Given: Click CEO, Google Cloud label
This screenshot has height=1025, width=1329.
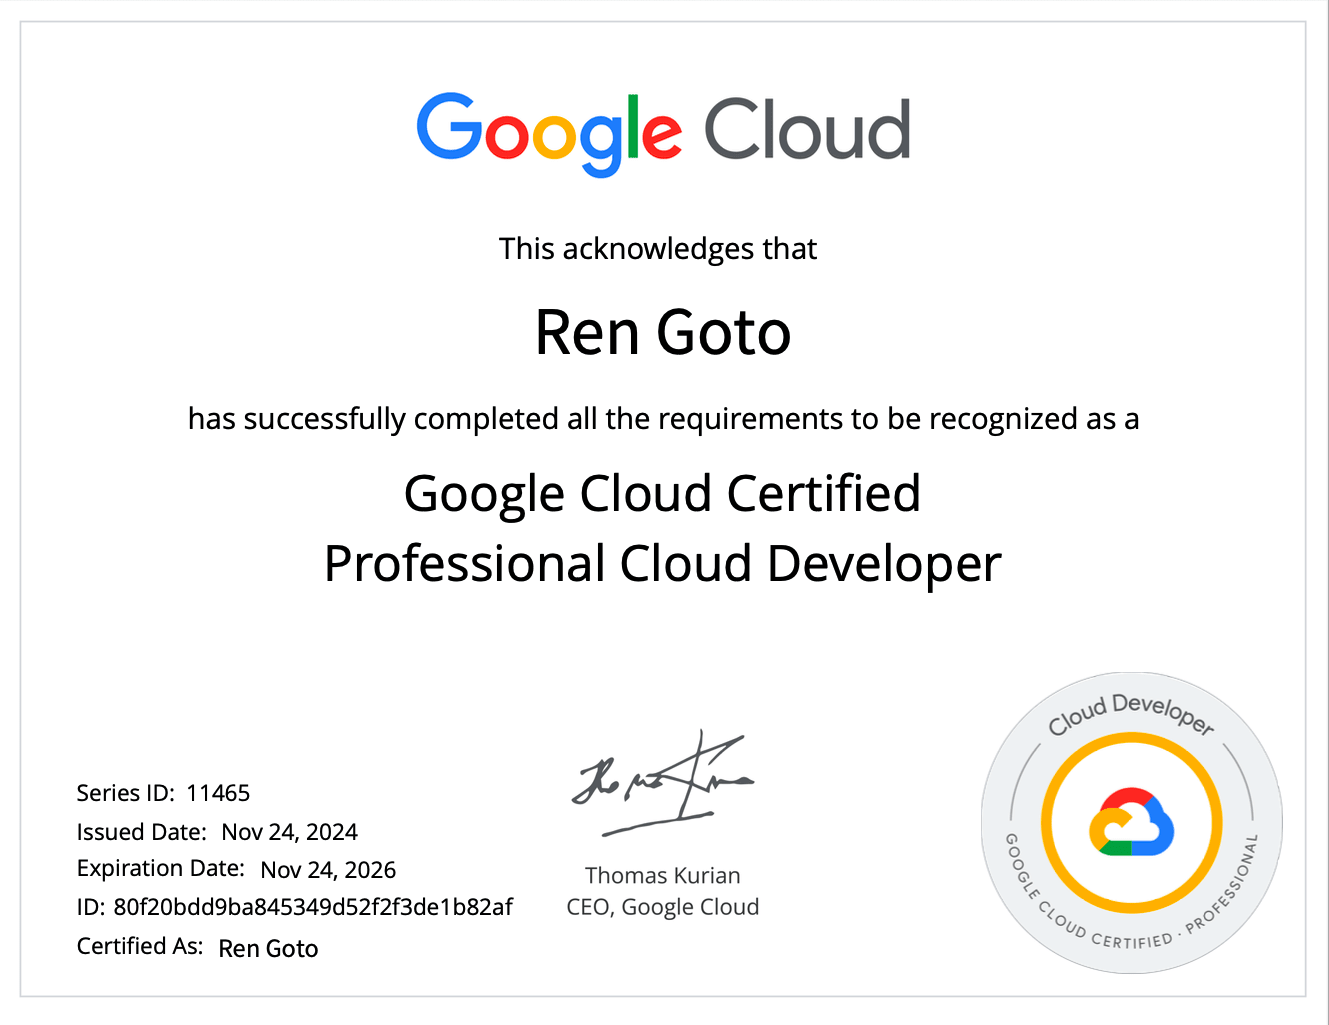Looking at the screenshot, I should (x=662, y=906).
